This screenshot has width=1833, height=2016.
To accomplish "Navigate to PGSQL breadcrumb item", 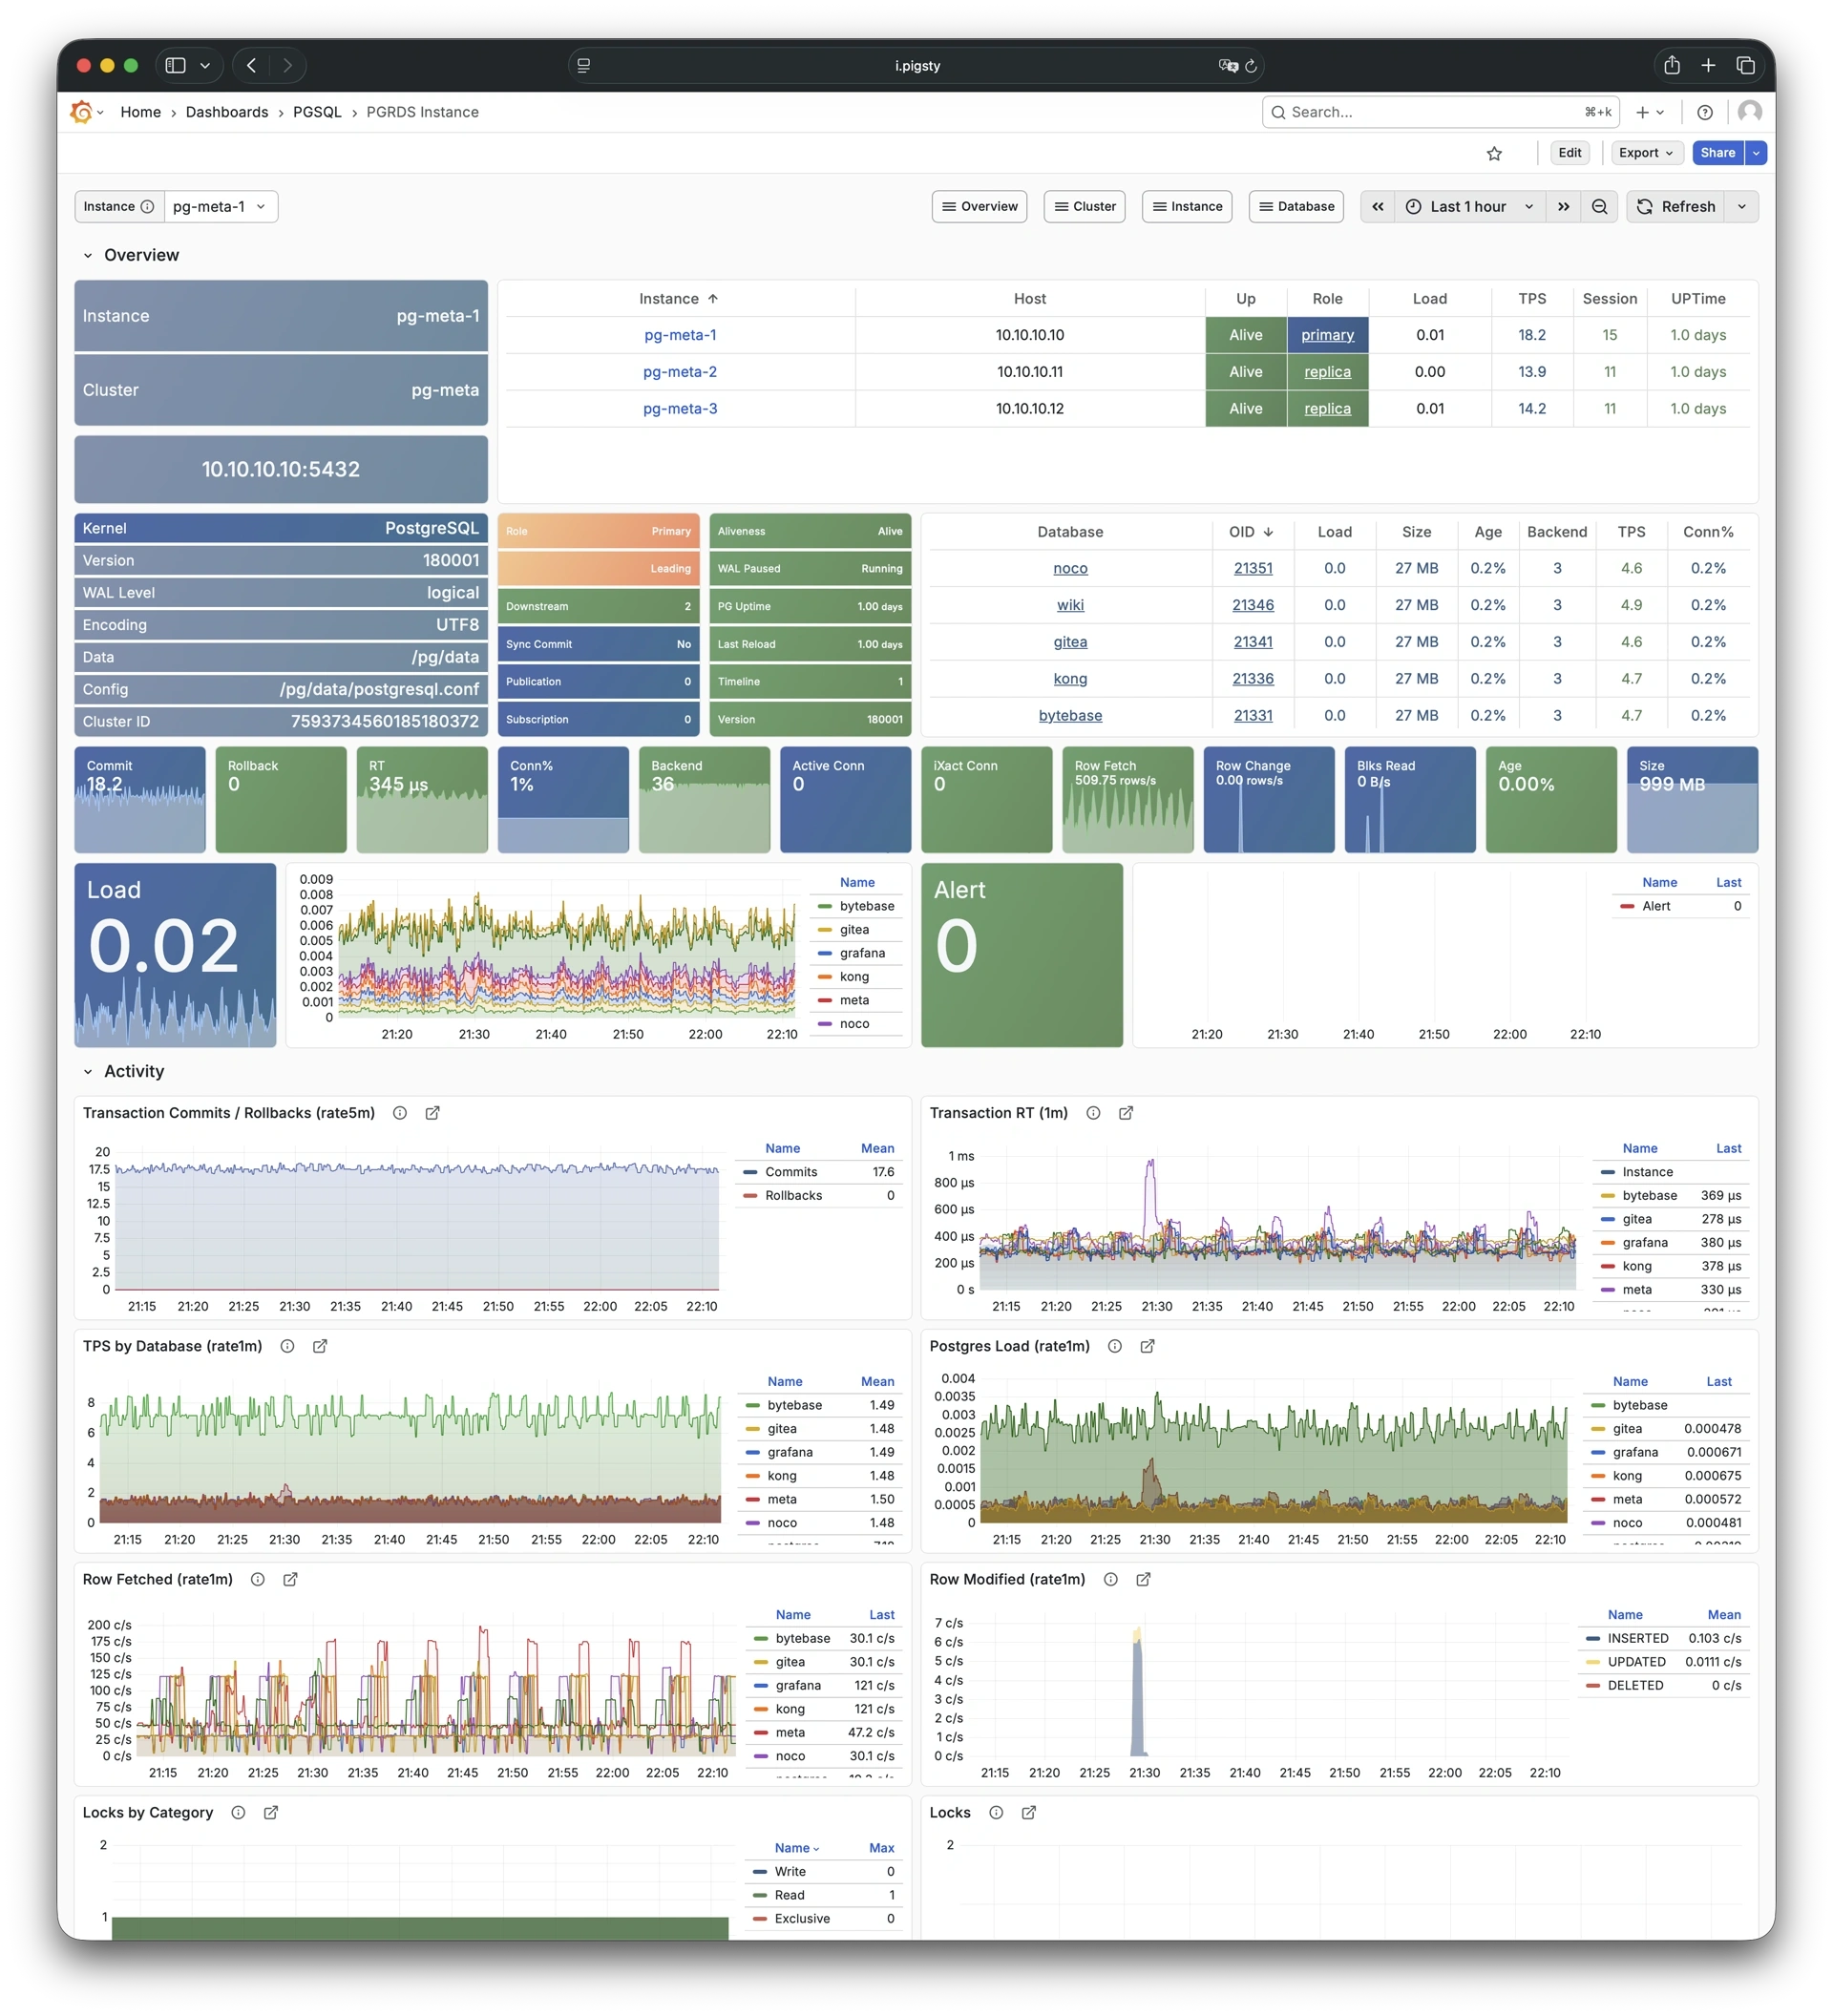I will 317,112.
